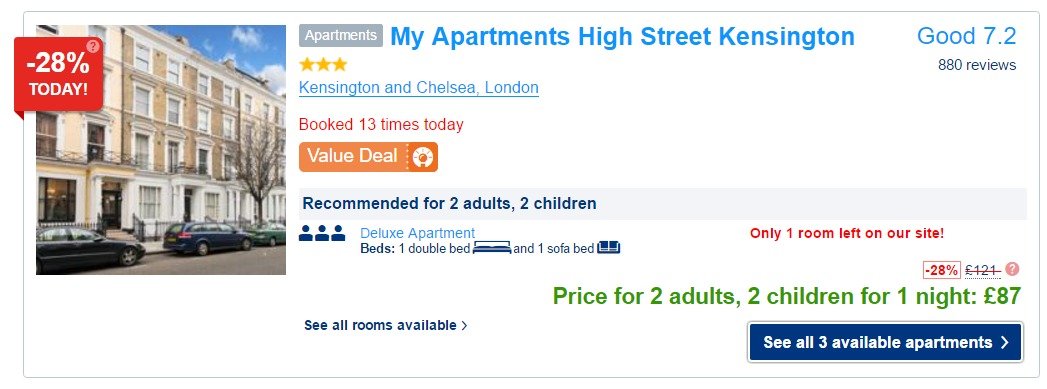Open the 880 reviews text
This screenshot has height=389, width=1047.
pos(977,65)
